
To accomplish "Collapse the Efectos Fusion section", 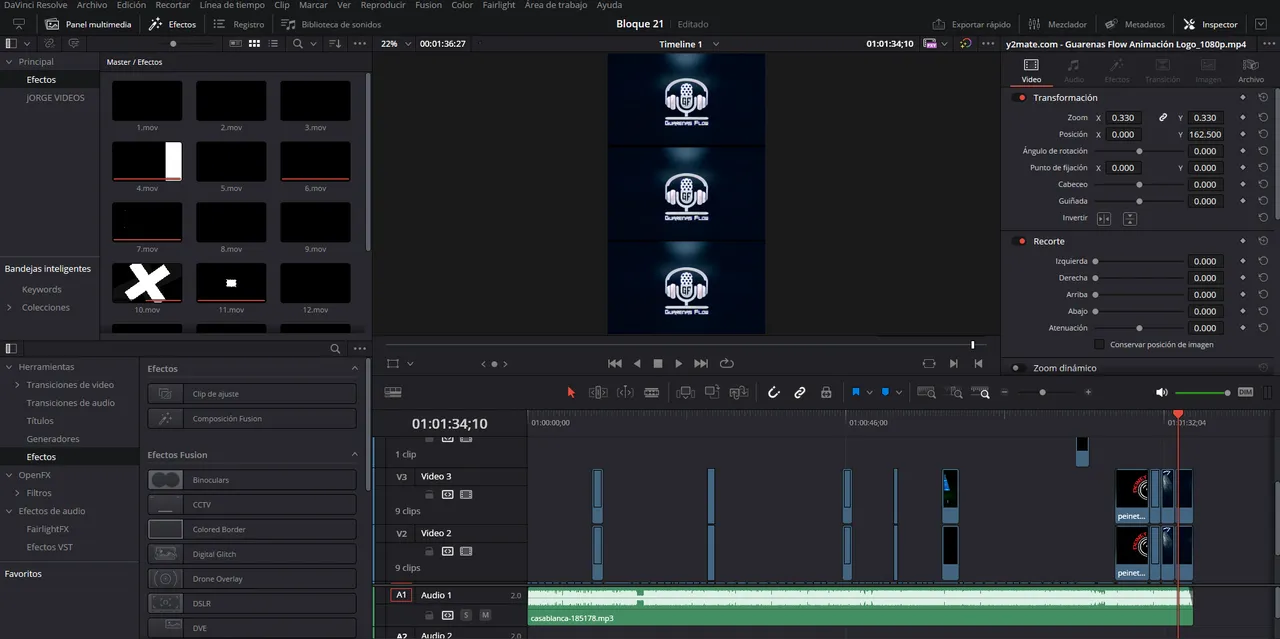I will click(x=354, y=455).
